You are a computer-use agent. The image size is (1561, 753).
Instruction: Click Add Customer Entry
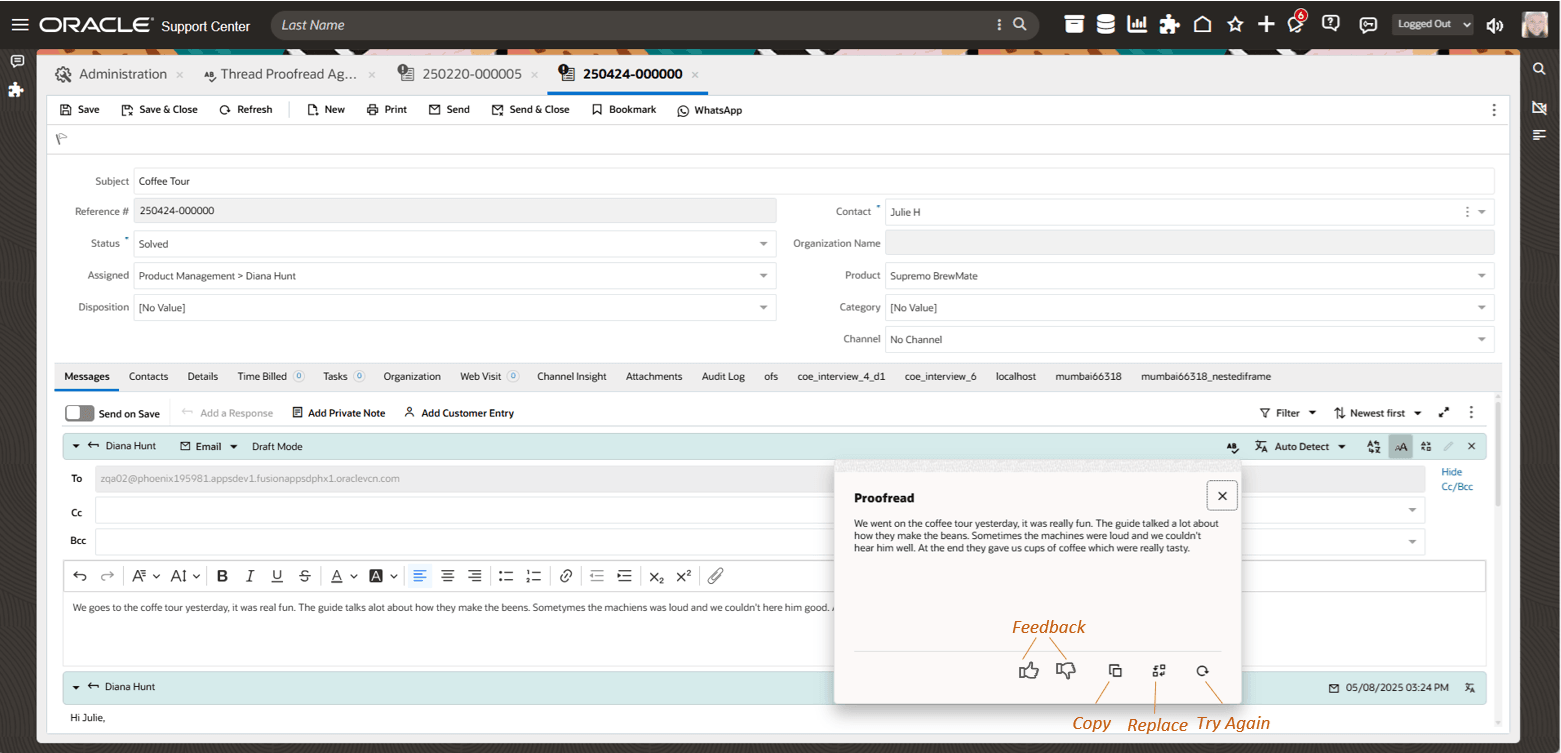tap(458, 413)
